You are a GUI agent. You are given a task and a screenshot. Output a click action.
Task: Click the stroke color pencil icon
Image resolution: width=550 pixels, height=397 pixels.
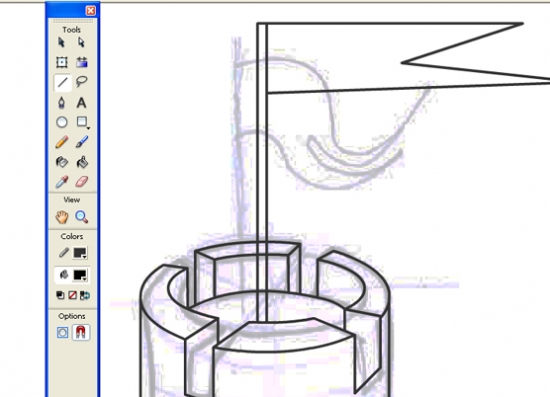pos(63,253)
